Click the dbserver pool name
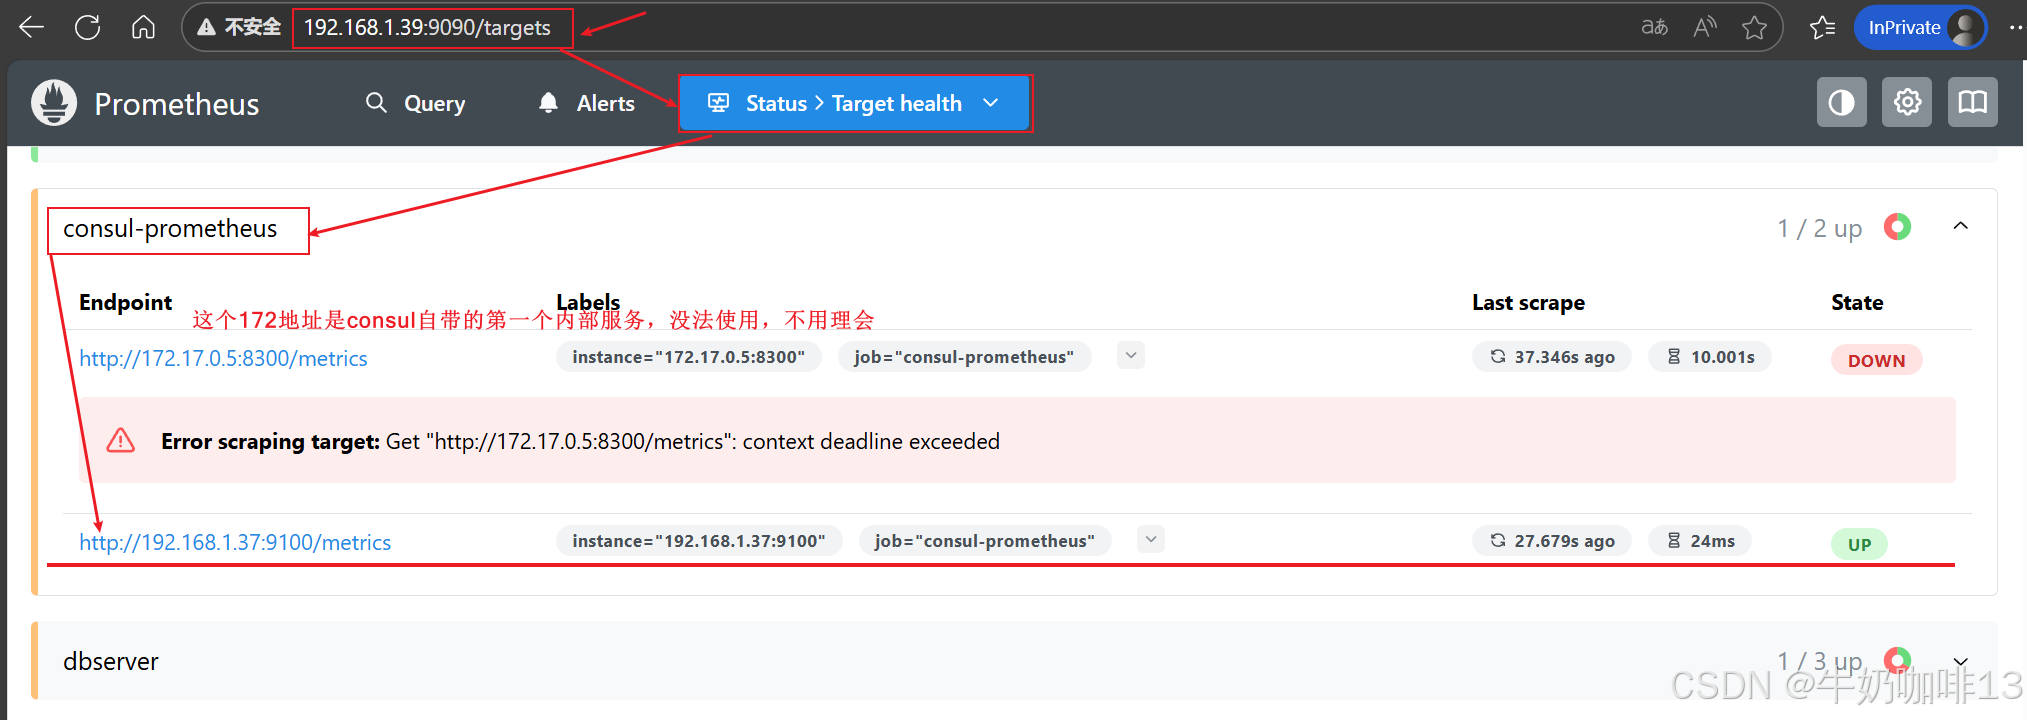This screenshot has height=720, width=2027. (x=111, y=662)
